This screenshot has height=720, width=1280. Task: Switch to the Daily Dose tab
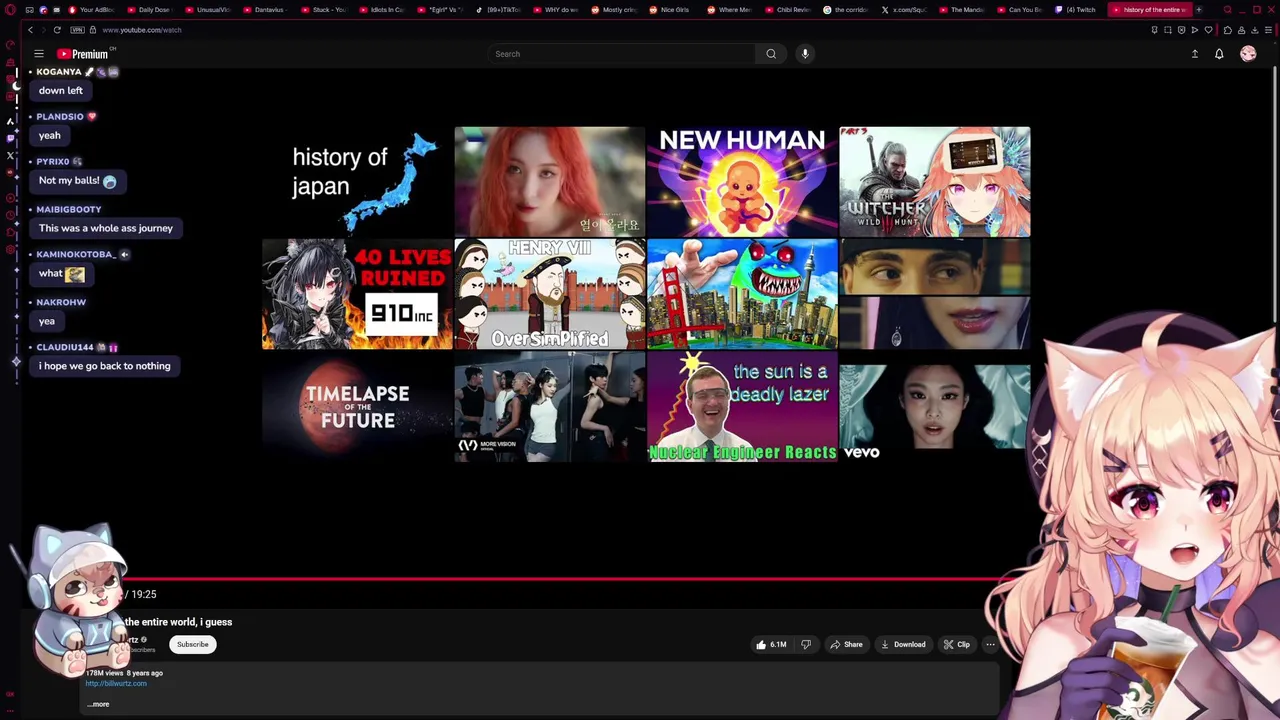(152, 10)
